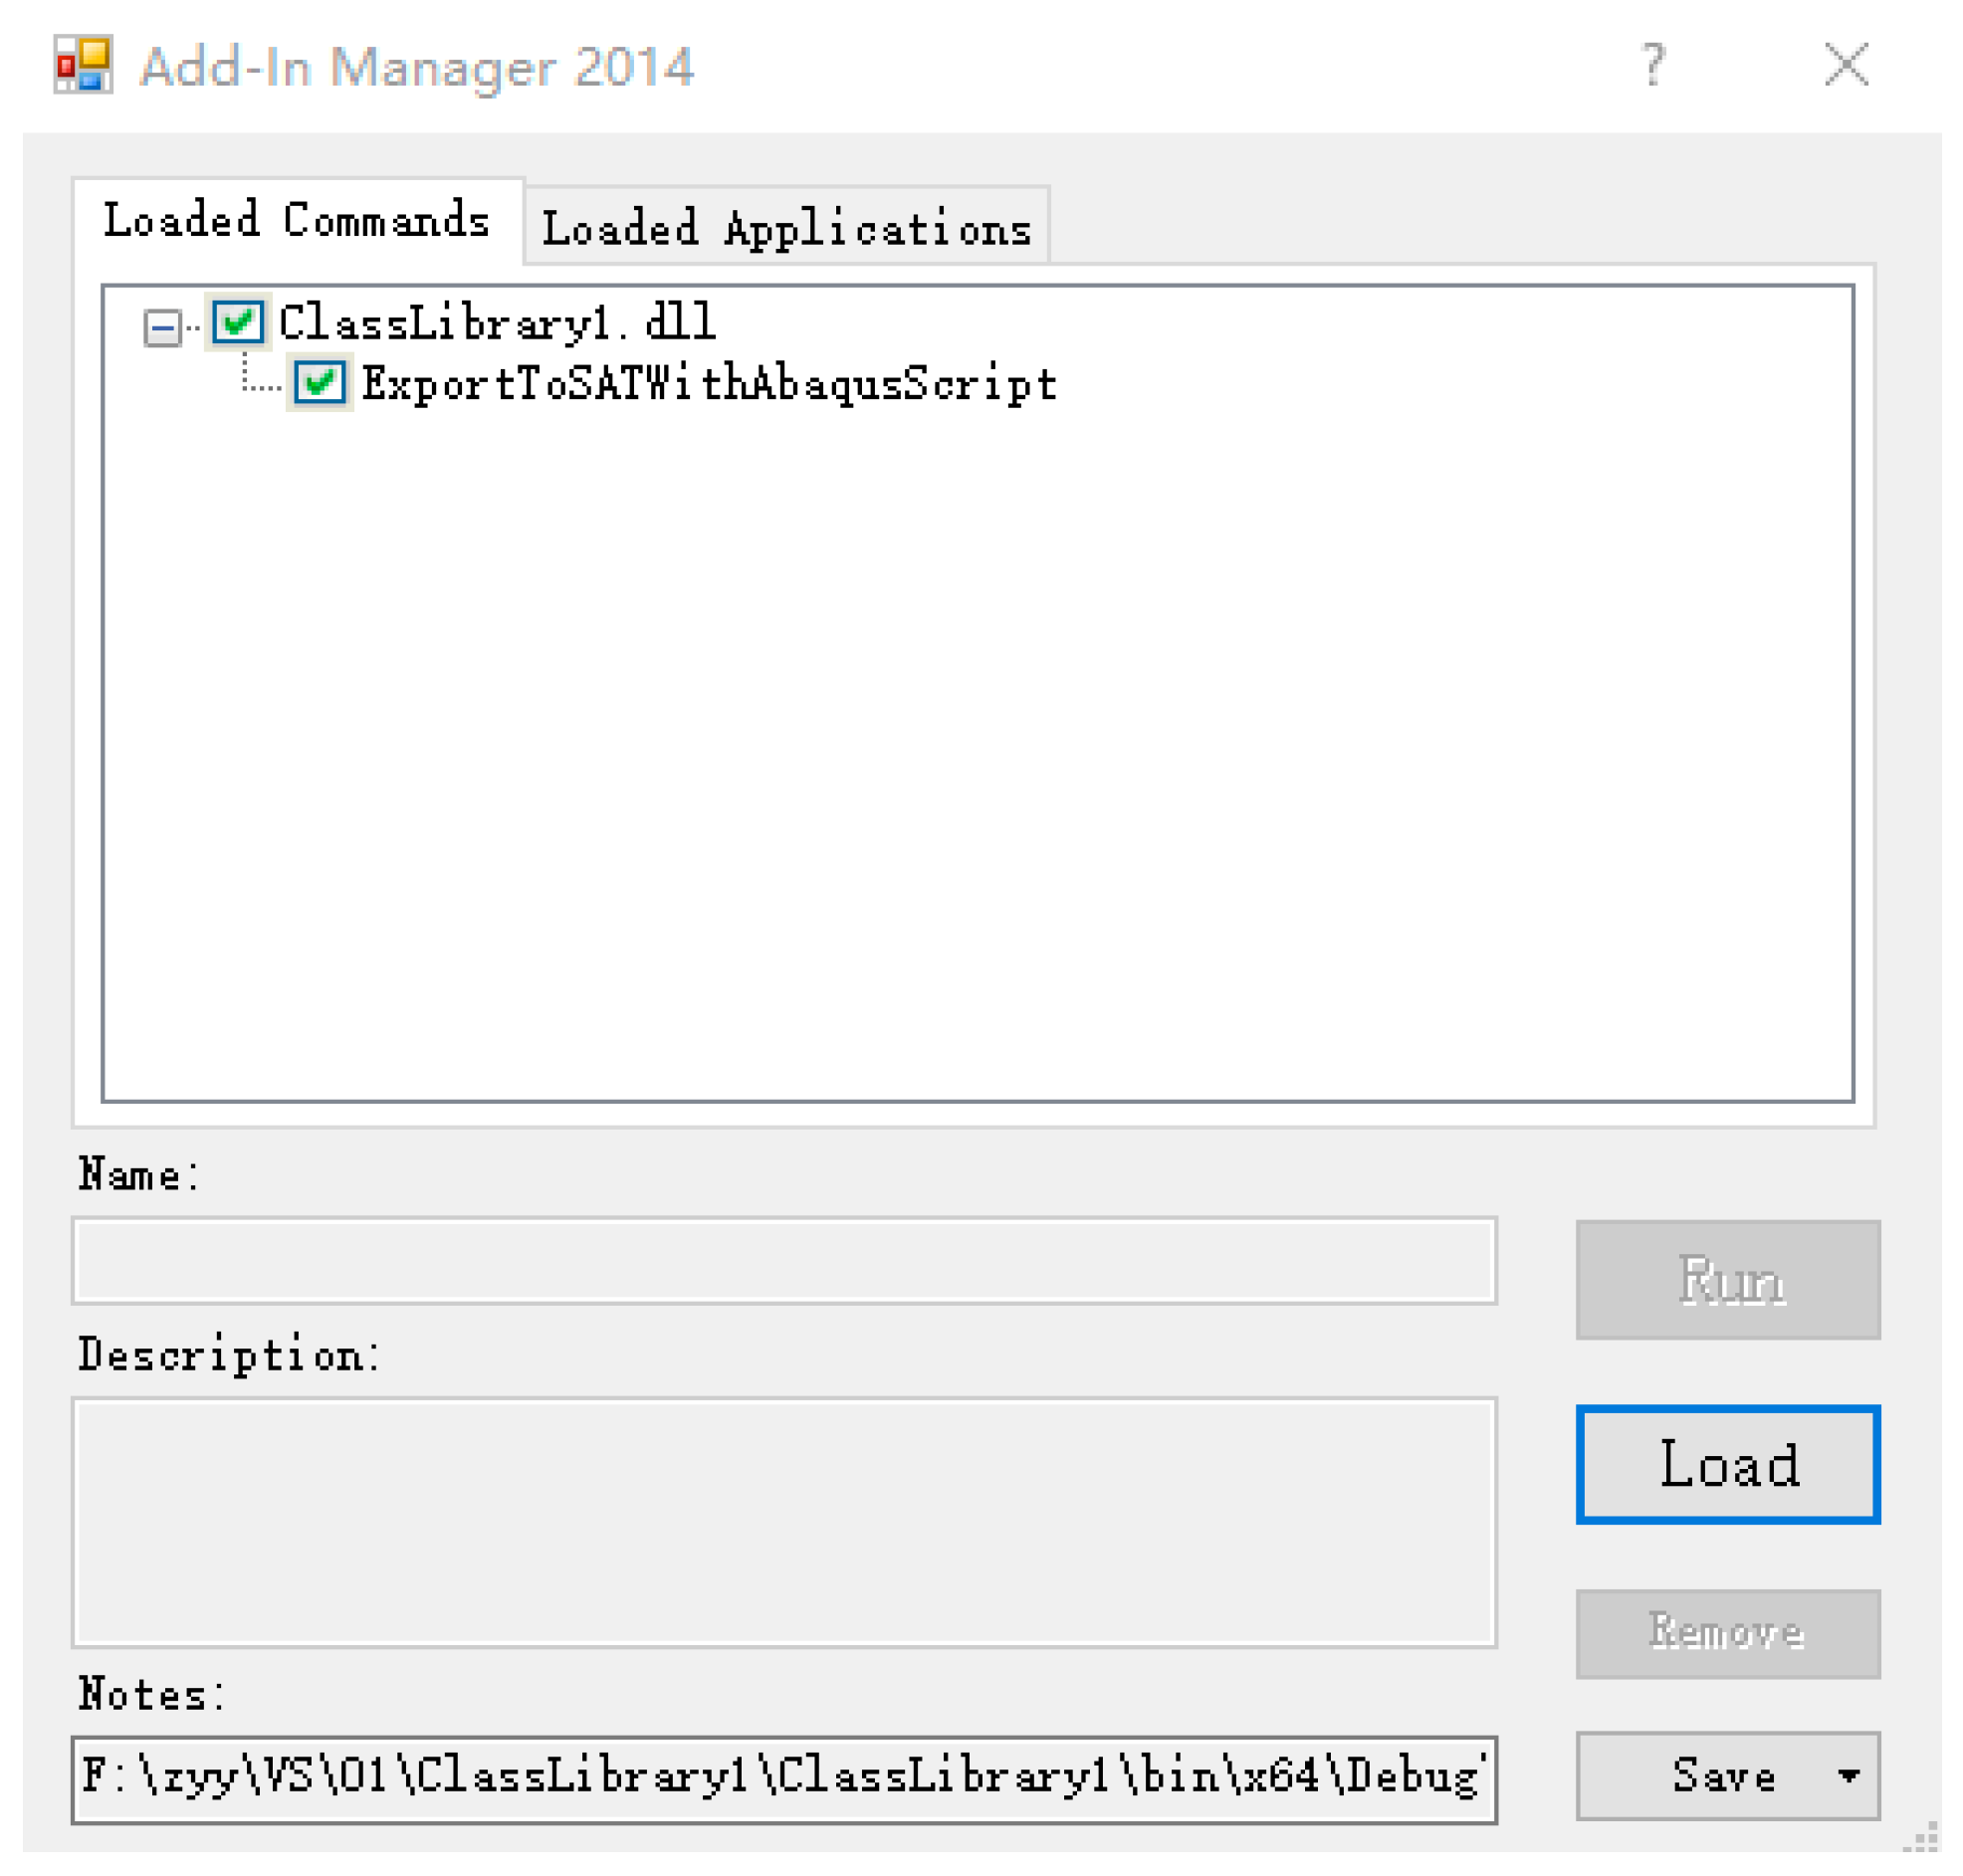Screen dimensions: 1963x1876
Task: Click inside the Name text field
Action: pyautogui.click(x=783, y=1261)
